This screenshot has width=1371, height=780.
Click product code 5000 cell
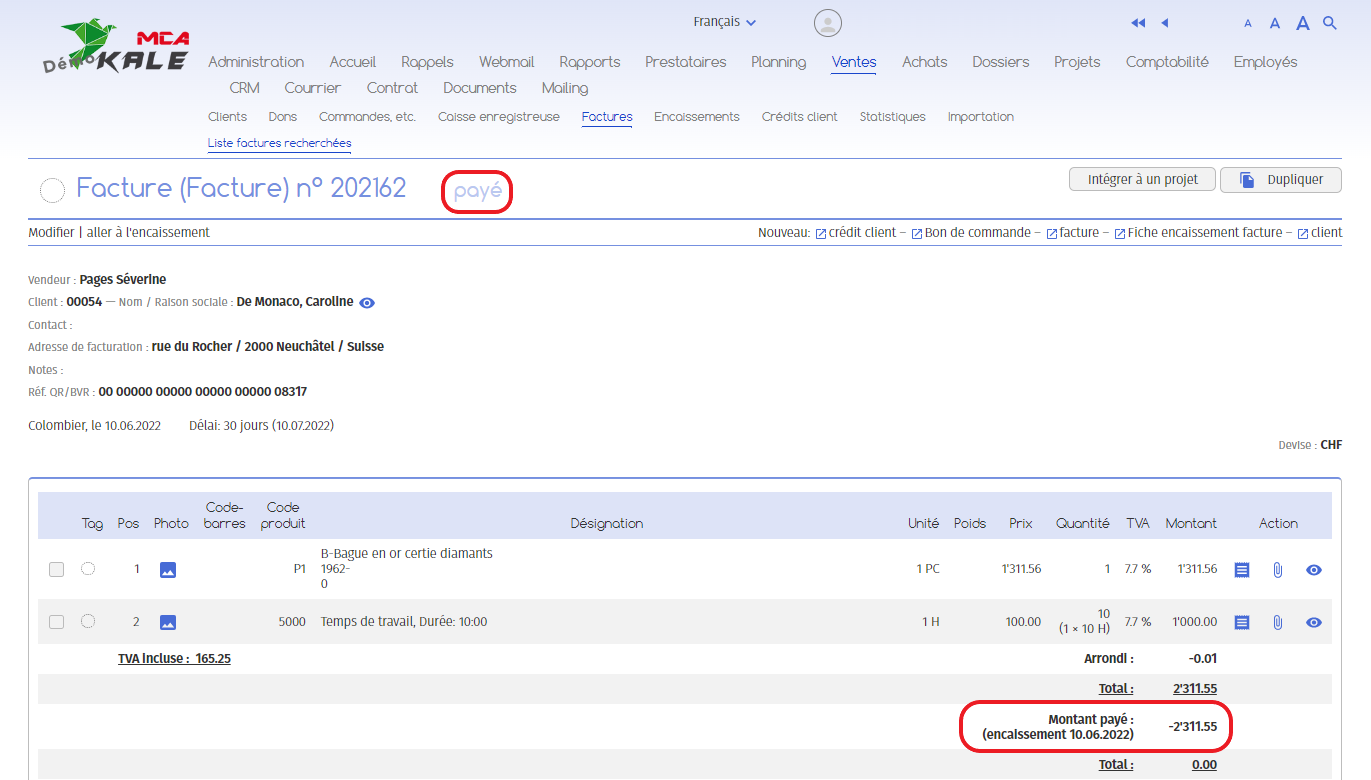[x=292, y=622]
